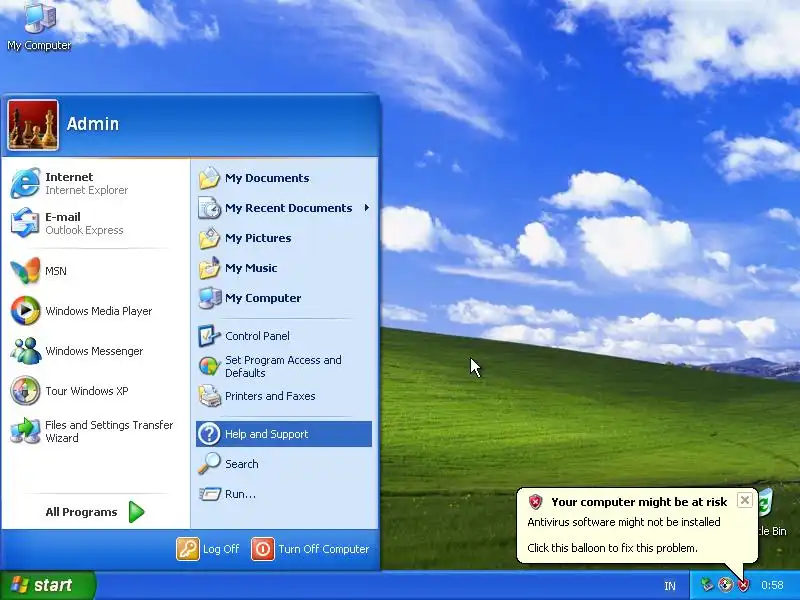Expand the My Recent Documents submenu arrow

coord(366,208)
